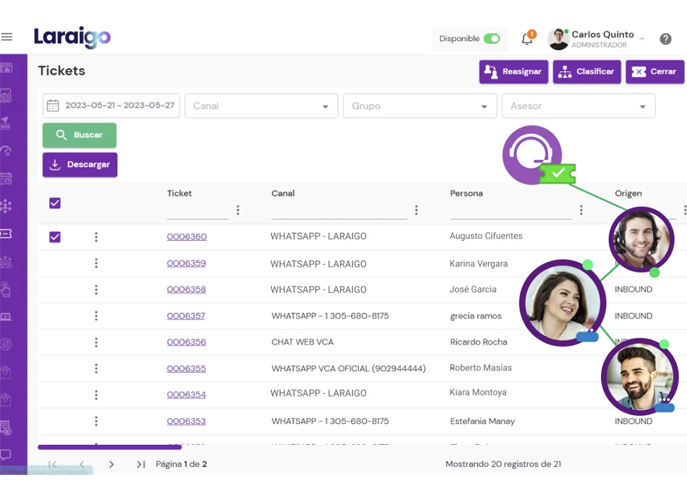Uncheck the checkbox for ticket 0006360
This screenshot has width=687, height=500.
pos(55,237)
